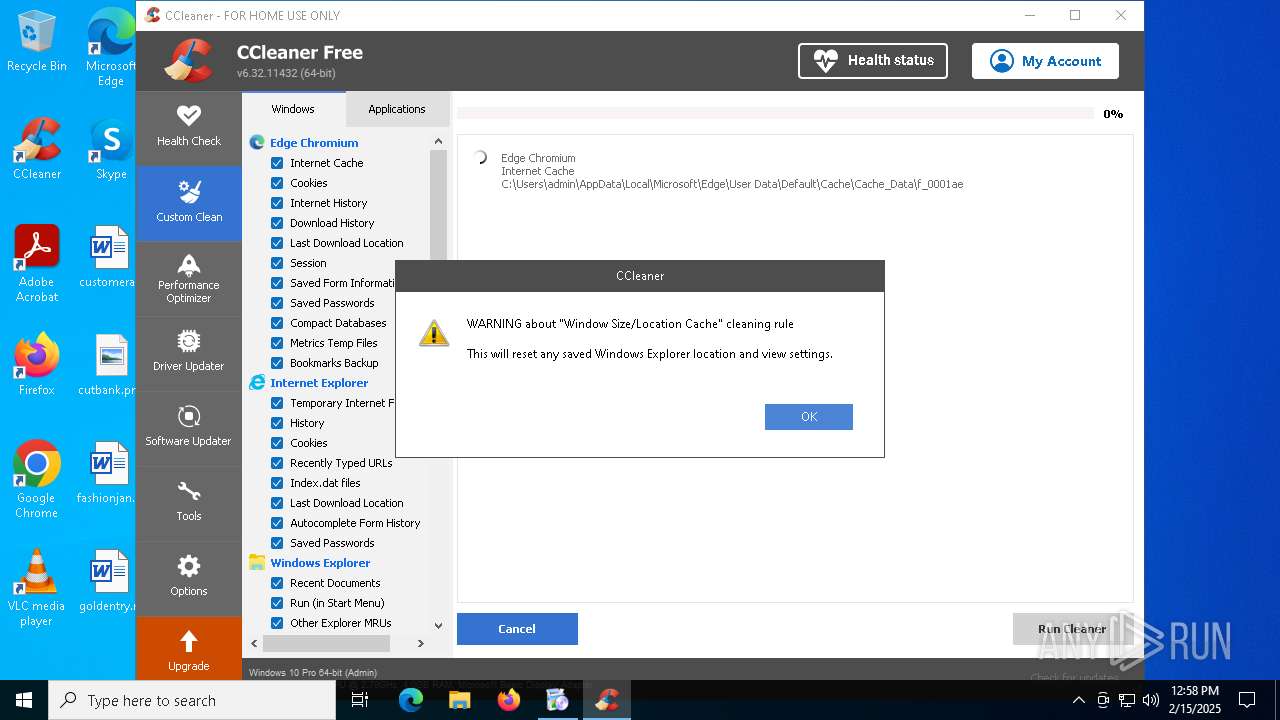Open the Tools section
The width and height of the screenshot is (1280, 720).
click(188, 502)
